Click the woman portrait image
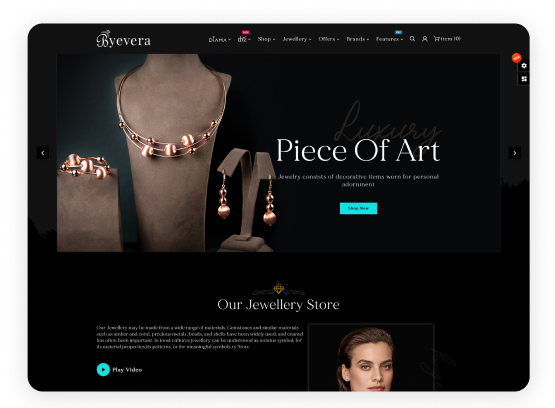Viewport: 555px width, 408px height. pos(371,357)
